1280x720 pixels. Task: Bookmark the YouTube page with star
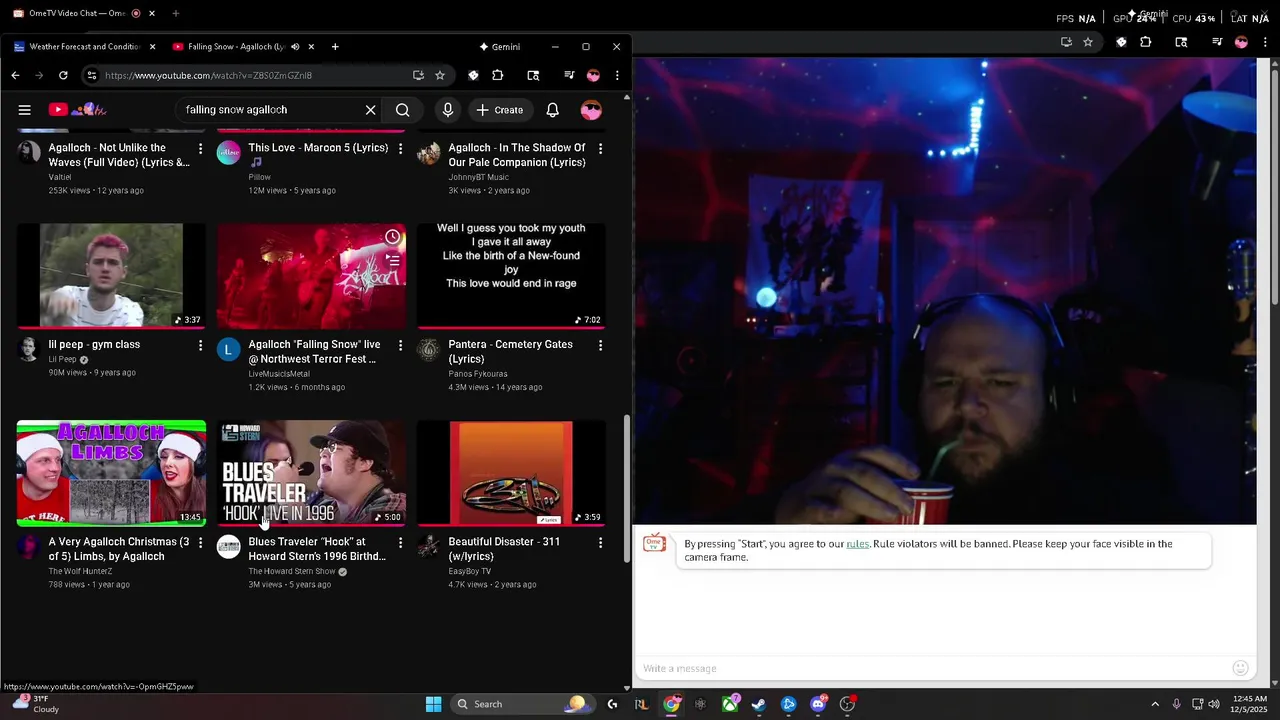440,75
